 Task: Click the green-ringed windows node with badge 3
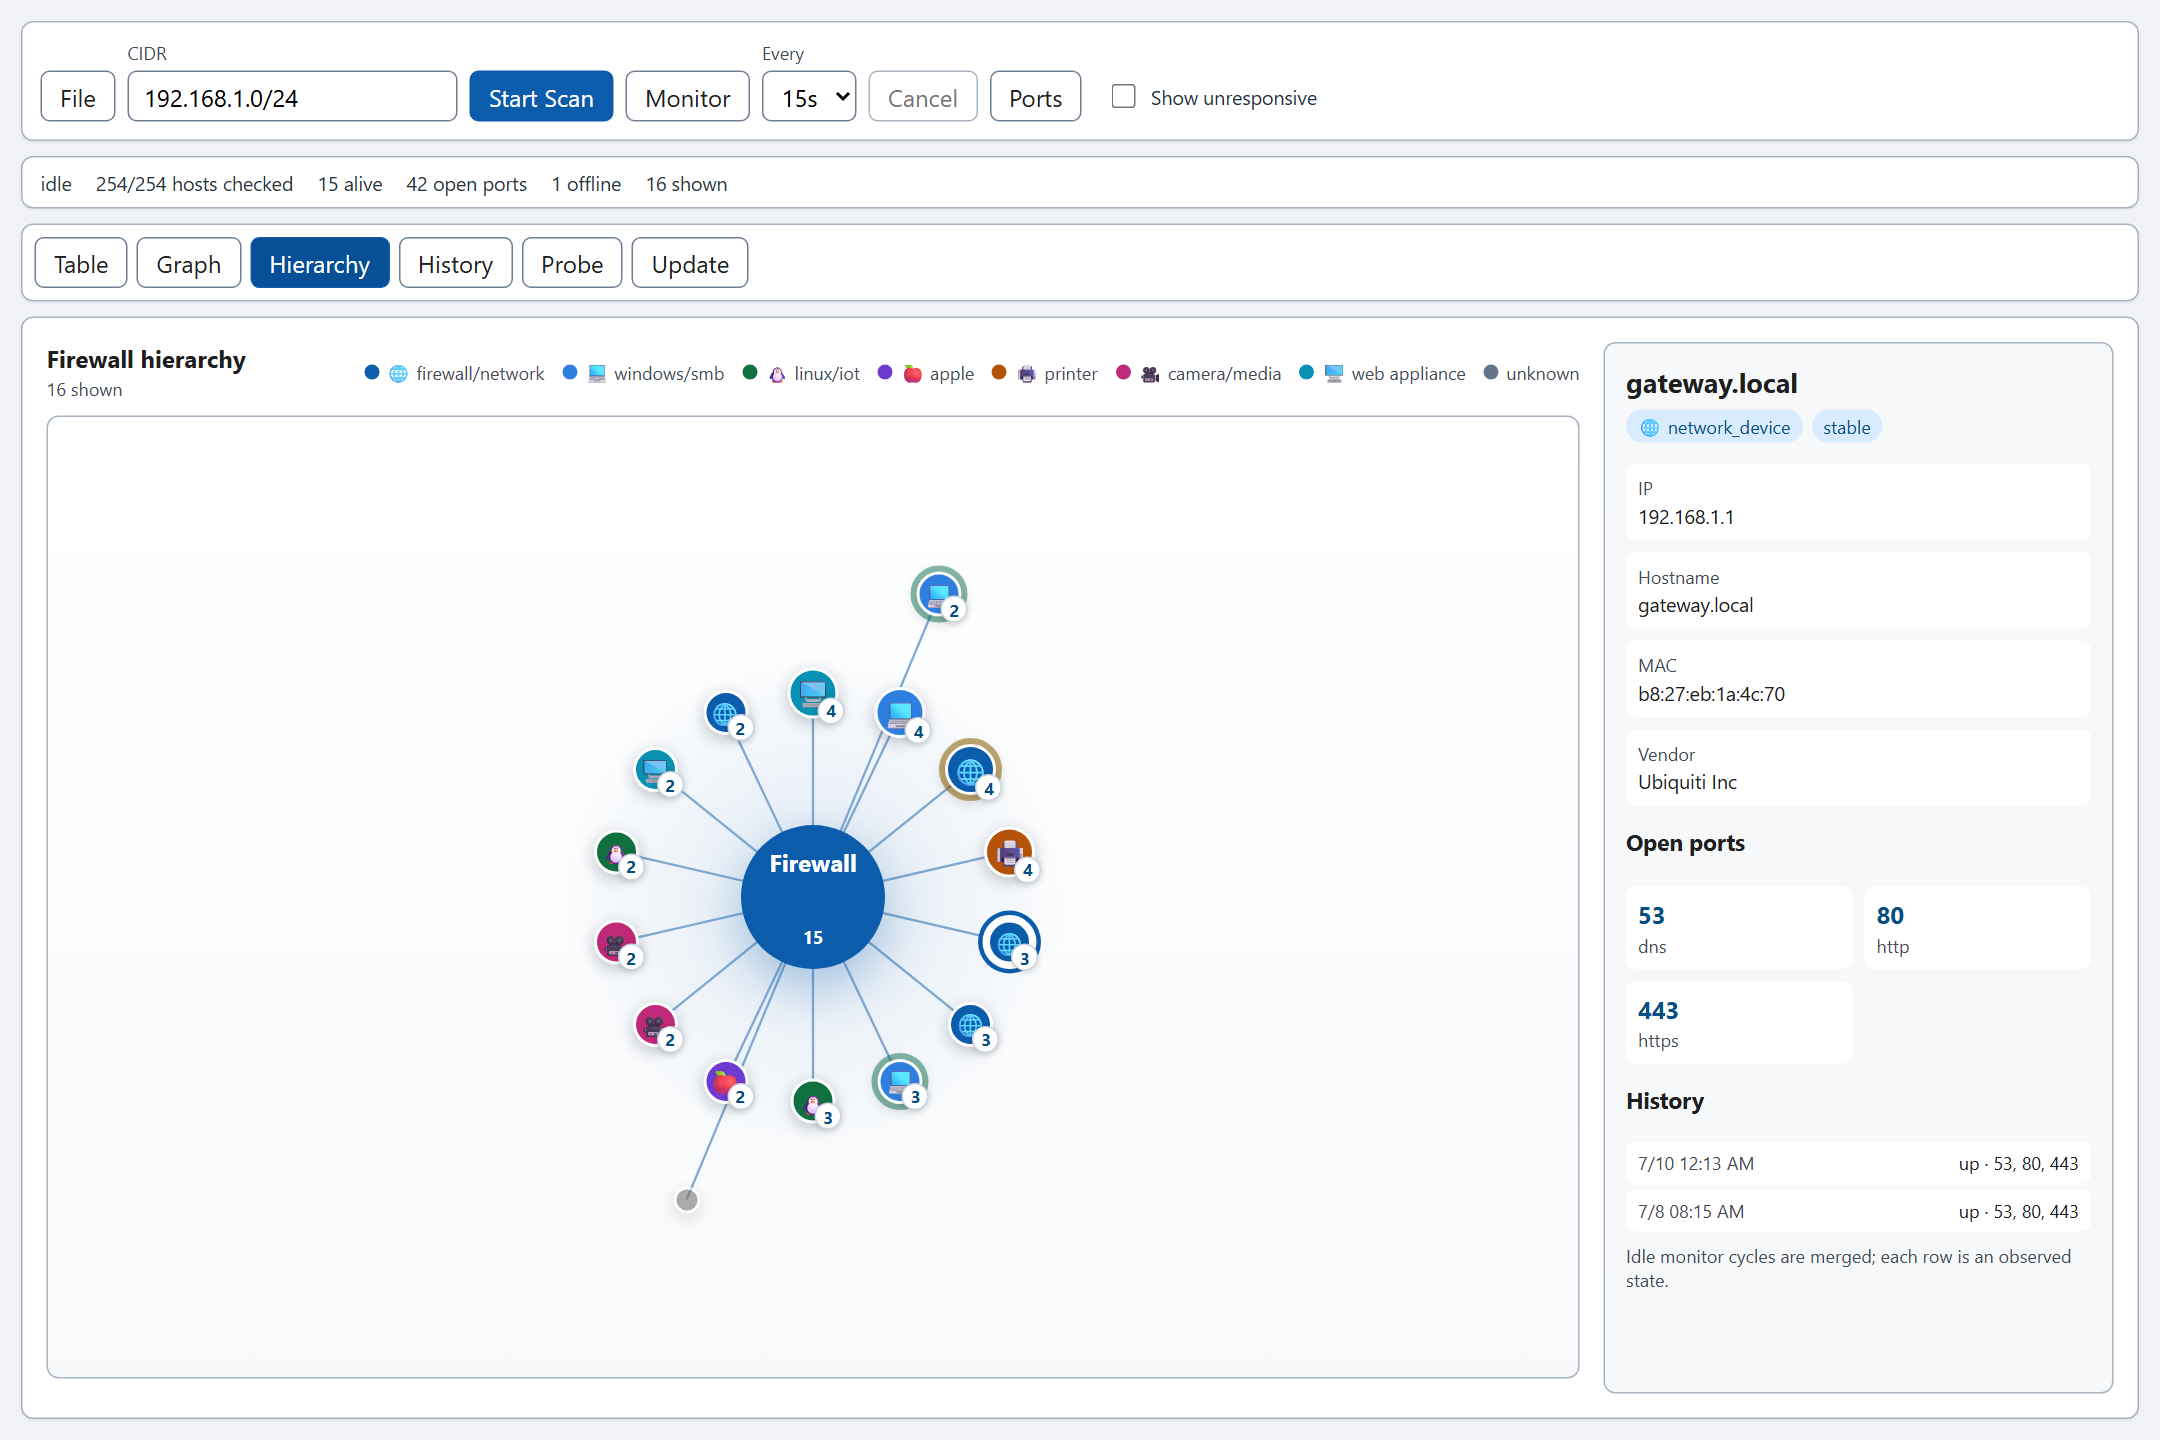[899, 1081]
